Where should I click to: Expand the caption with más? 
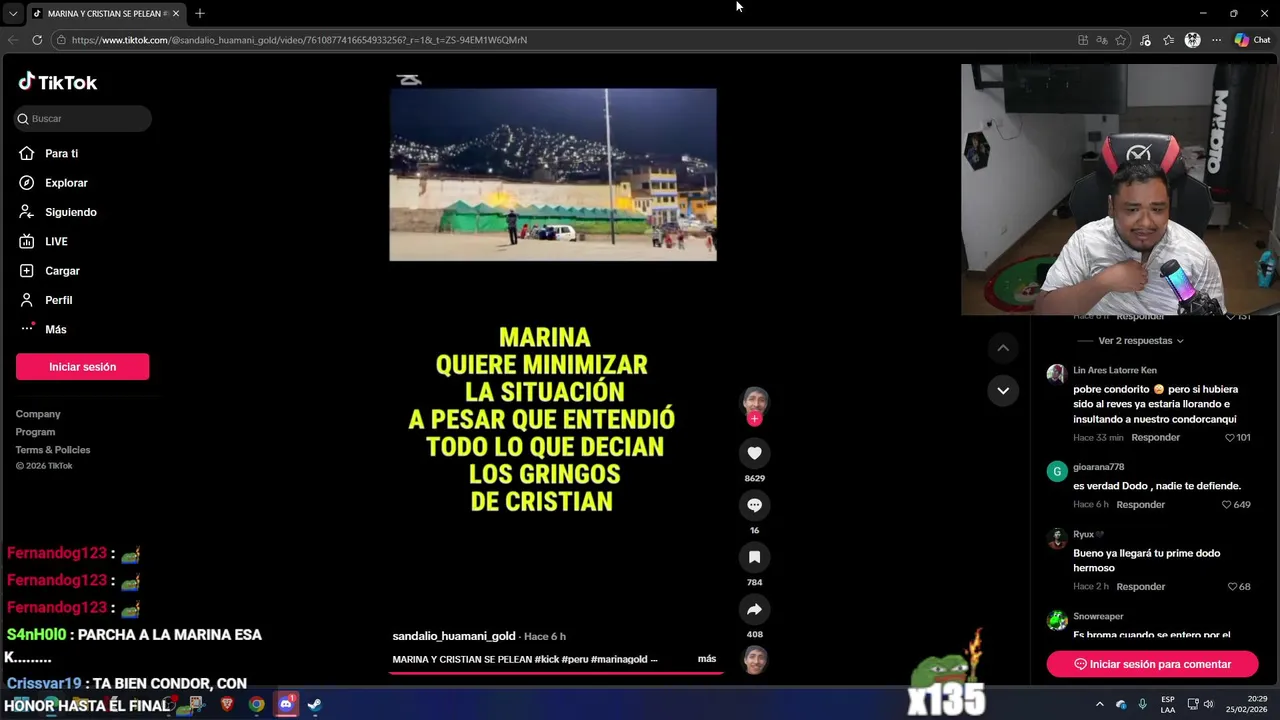pyautogui.click(x=707, y=659)
